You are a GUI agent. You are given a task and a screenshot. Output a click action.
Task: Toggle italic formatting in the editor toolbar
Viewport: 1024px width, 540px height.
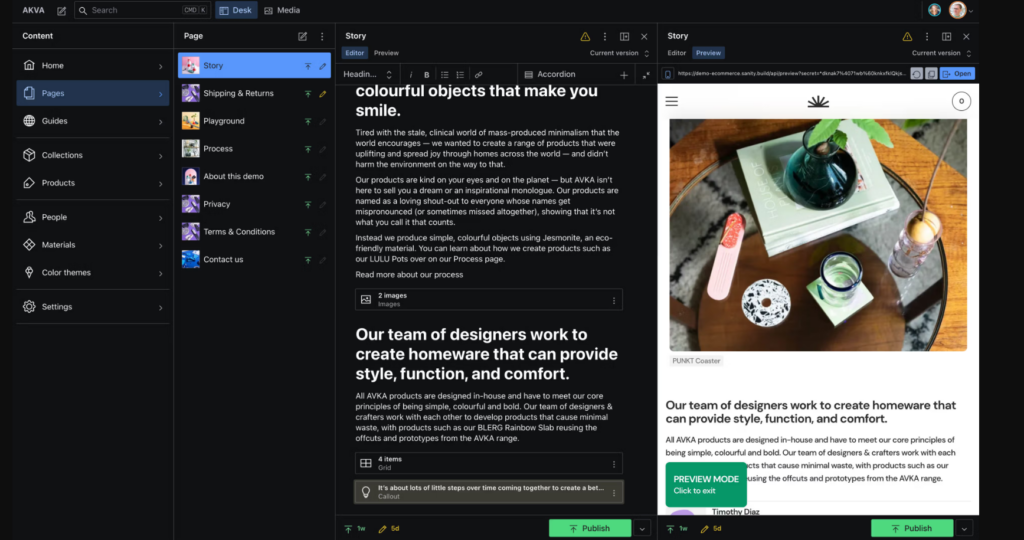(x=411, y=75)
